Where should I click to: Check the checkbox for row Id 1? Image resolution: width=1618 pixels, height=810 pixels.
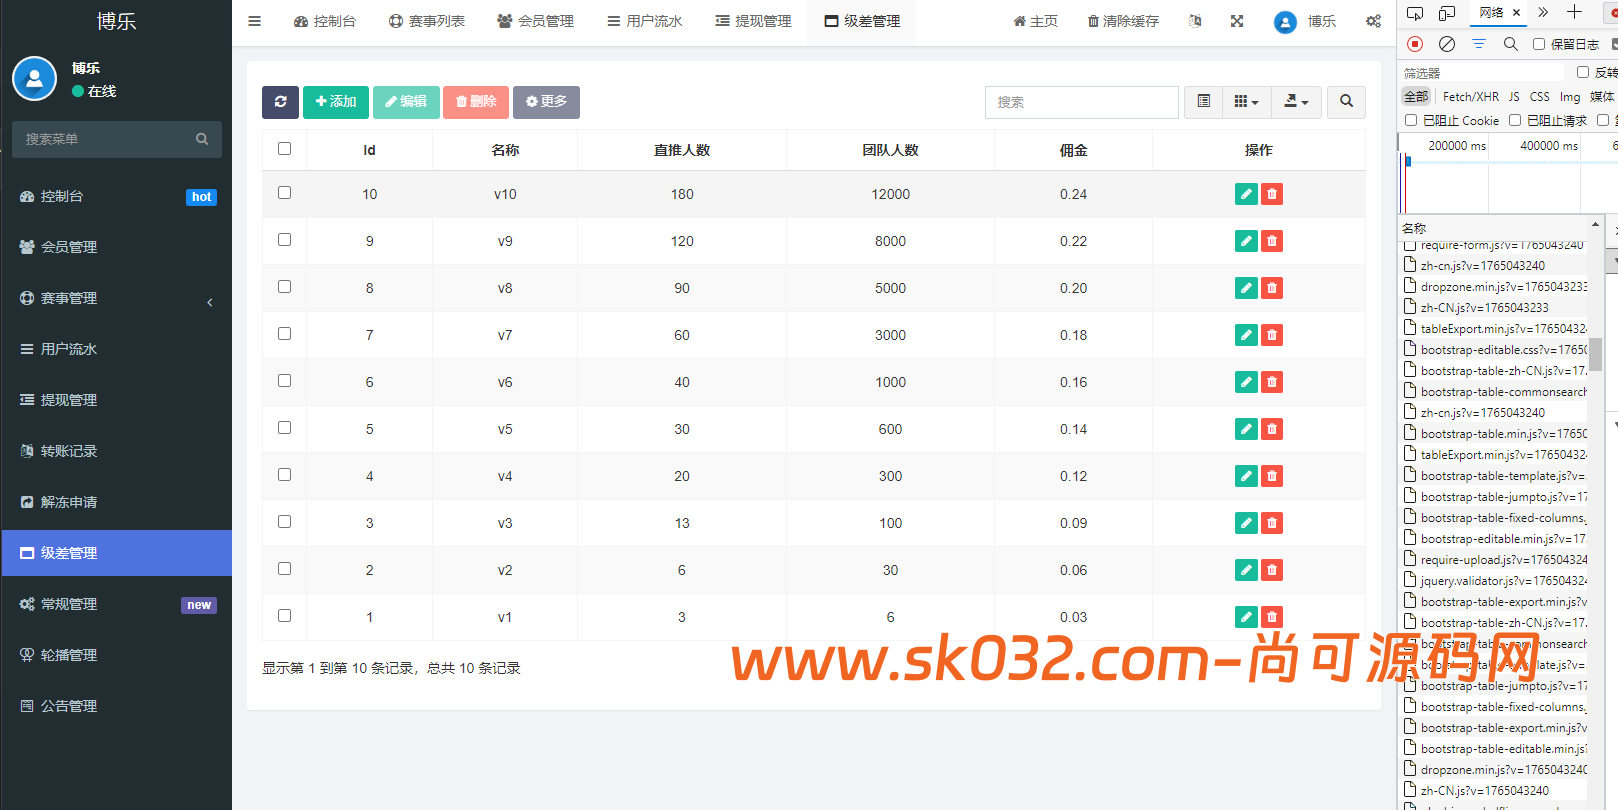[x=285, y=616]
